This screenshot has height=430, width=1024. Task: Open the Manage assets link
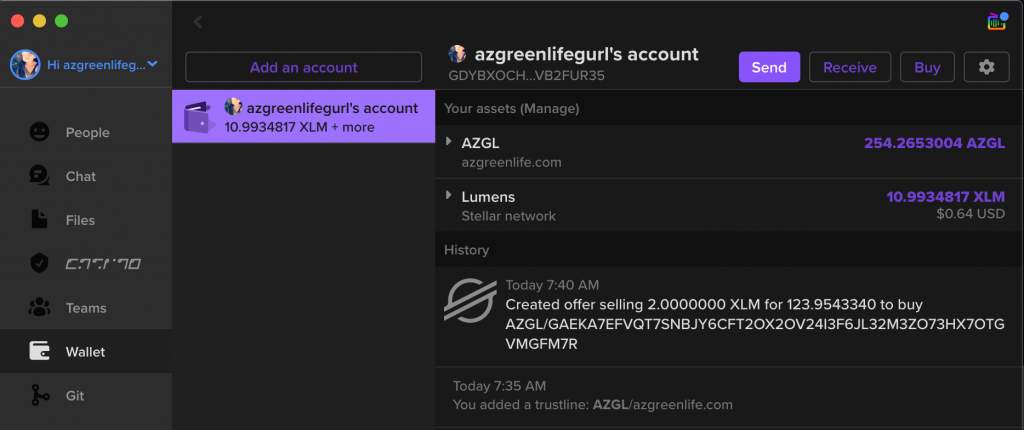click(549, 108)
